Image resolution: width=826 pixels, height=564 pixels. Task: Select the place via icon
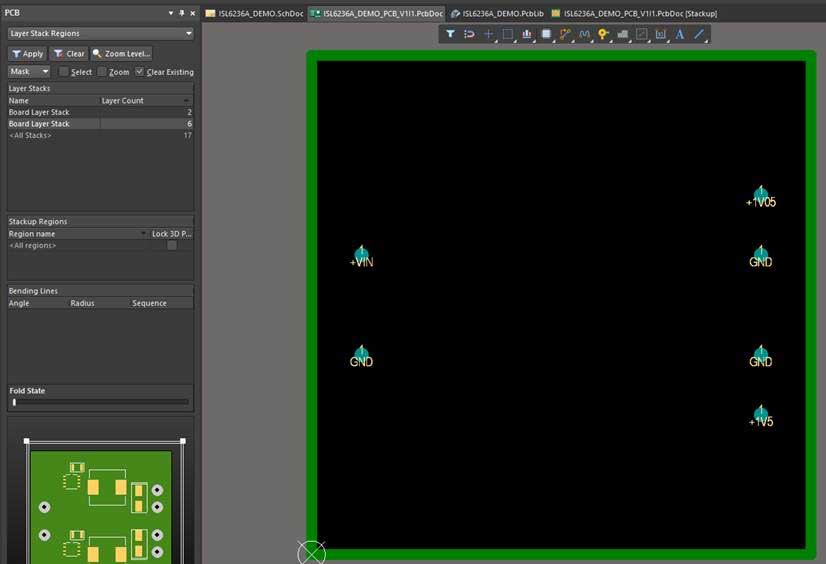click(603, 34)
